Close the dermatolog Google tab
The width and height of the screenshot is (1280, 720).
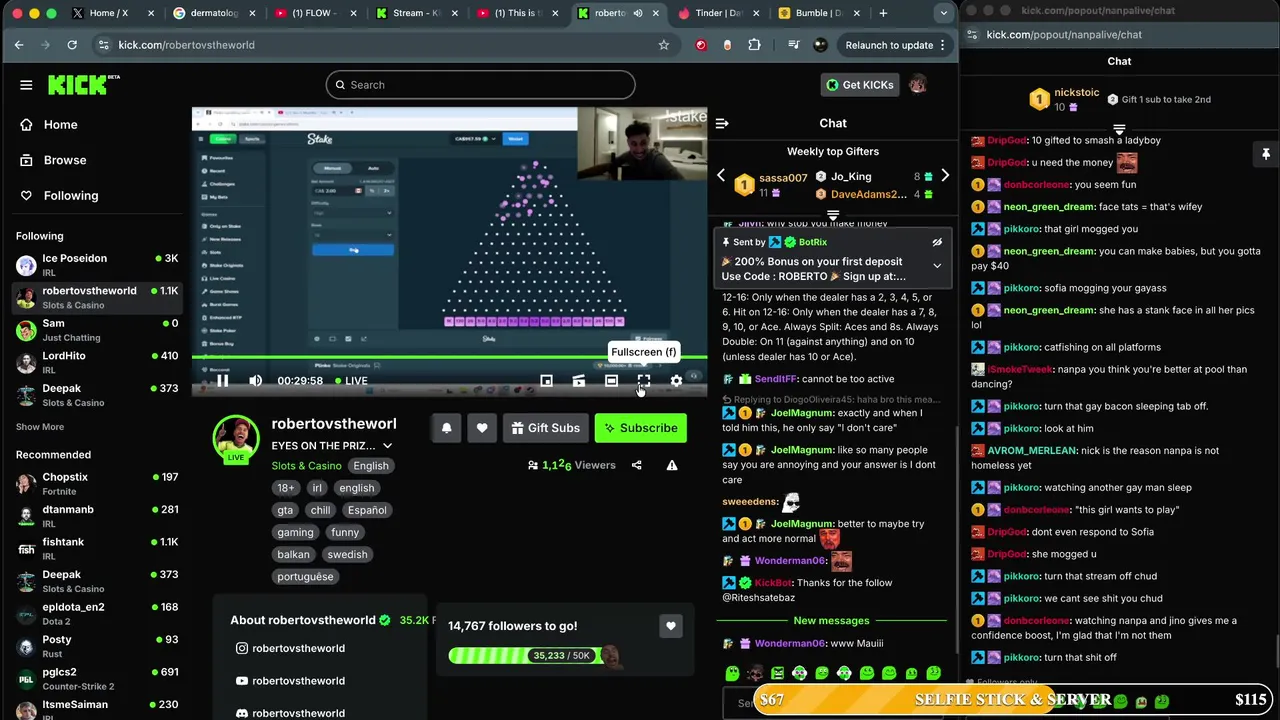[x=251, y=13]
